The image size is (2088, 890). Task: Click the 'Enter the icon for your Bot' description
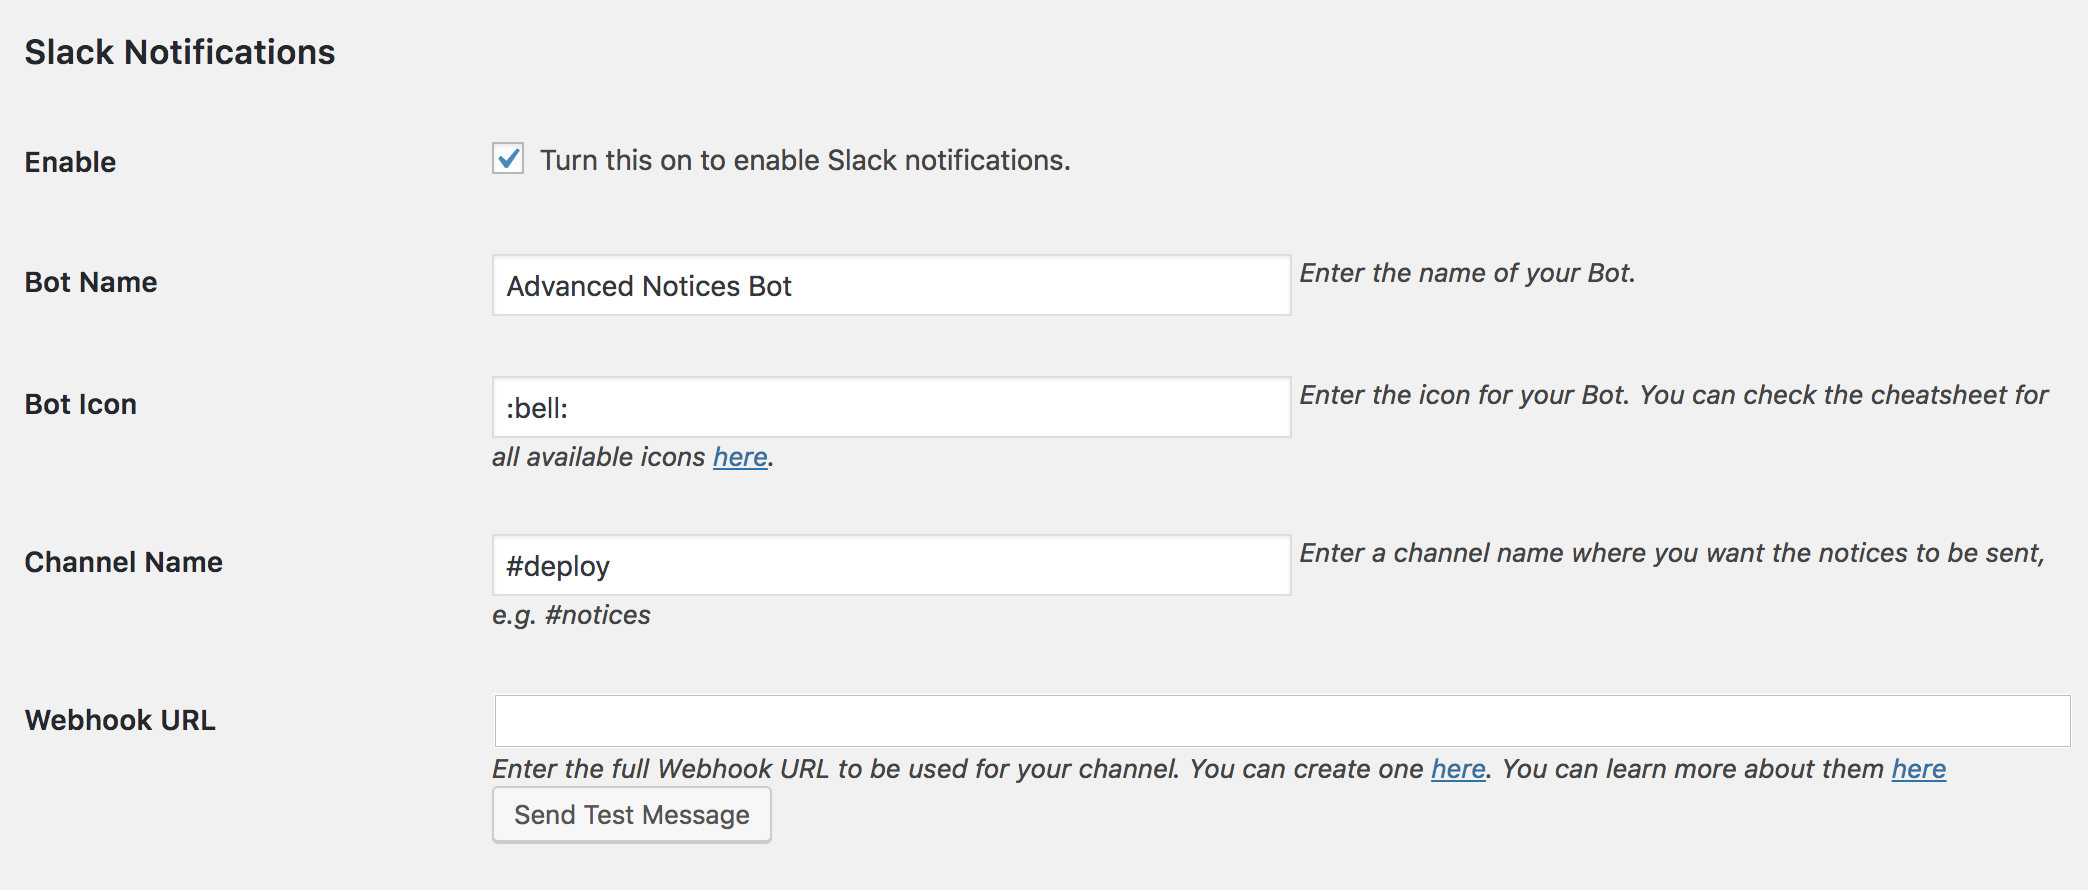(x=1673, y=396)
